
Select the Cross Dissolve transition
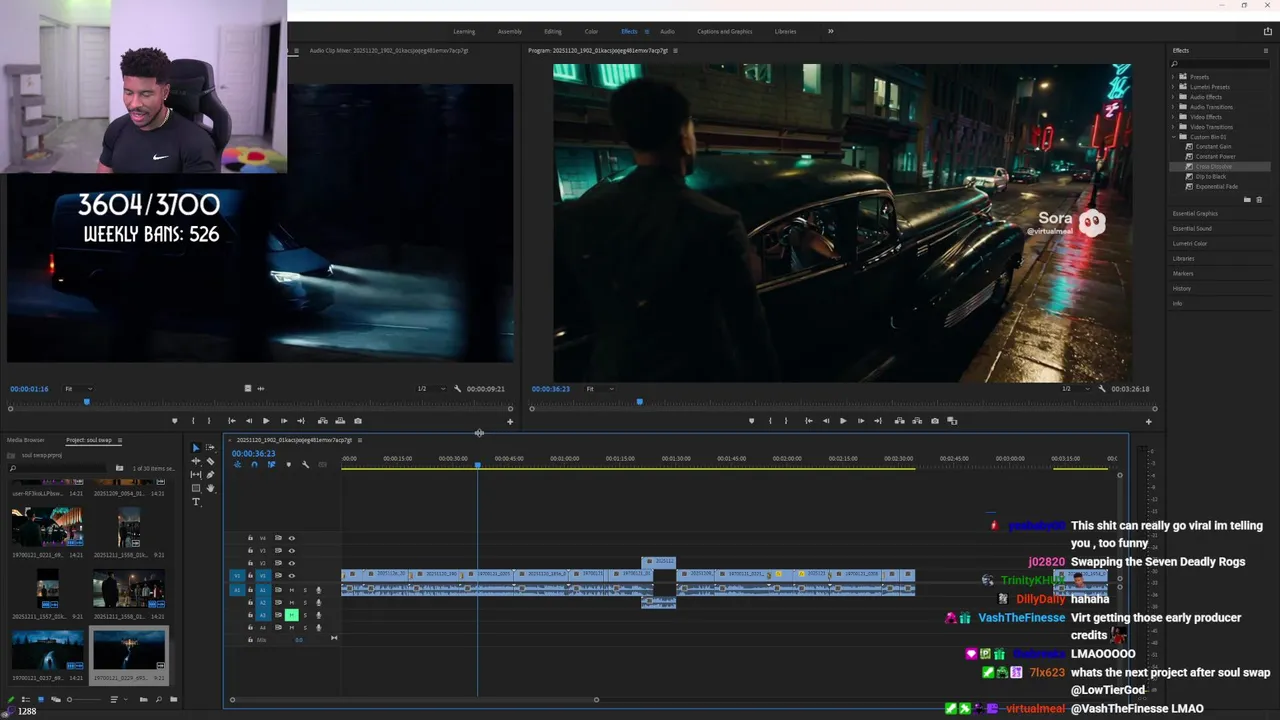coord(1214,167)
